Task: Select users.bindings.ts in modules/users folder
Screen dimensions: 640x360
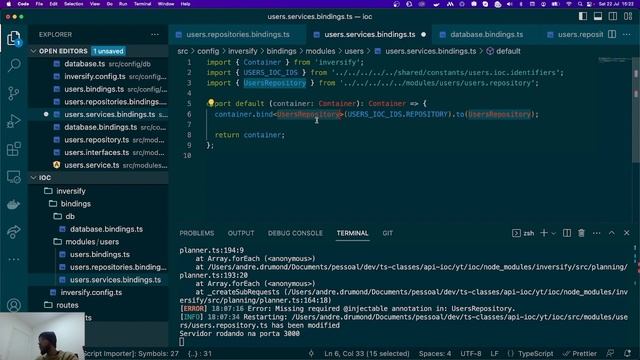Action: point(98,254)
